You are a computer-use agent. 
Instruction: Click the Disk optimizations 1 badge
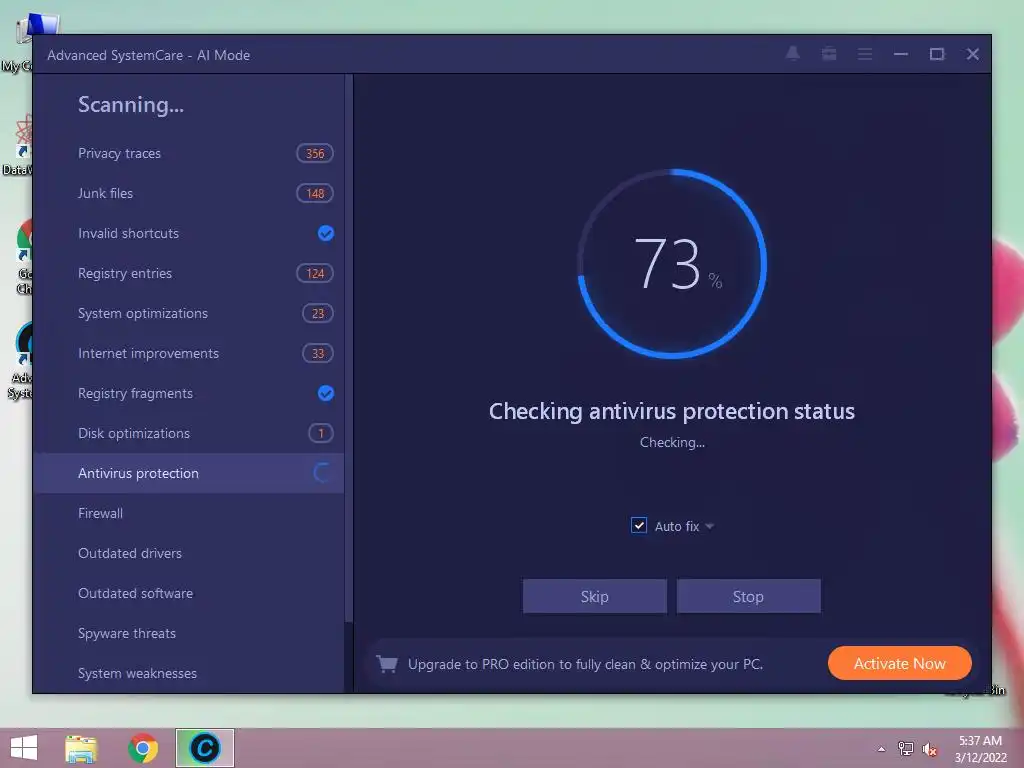pos(321,434)
